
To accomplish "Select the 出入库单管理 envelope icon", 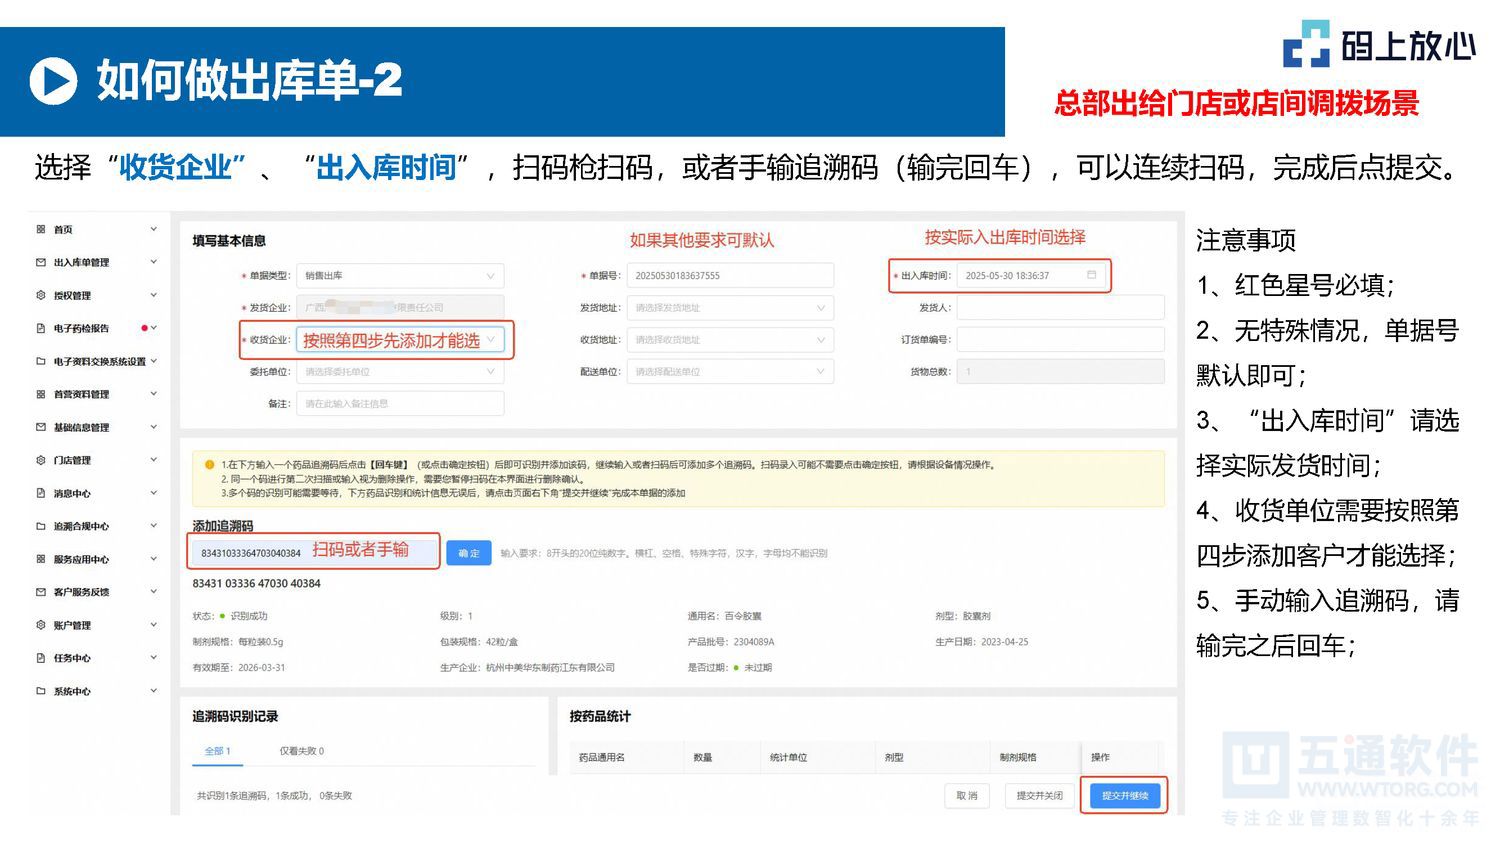I will pyautogui.click(x=40, y=262).
